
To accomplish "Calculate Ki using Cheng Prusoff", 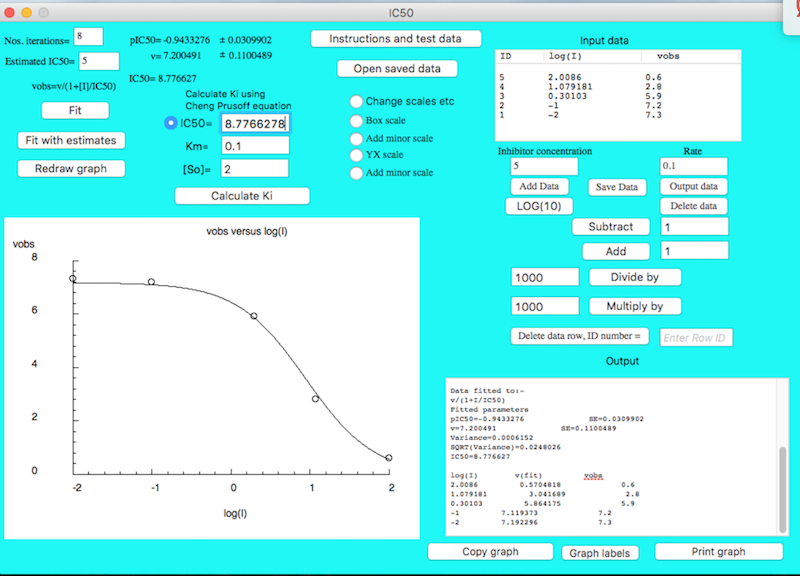I will [241, 196].
